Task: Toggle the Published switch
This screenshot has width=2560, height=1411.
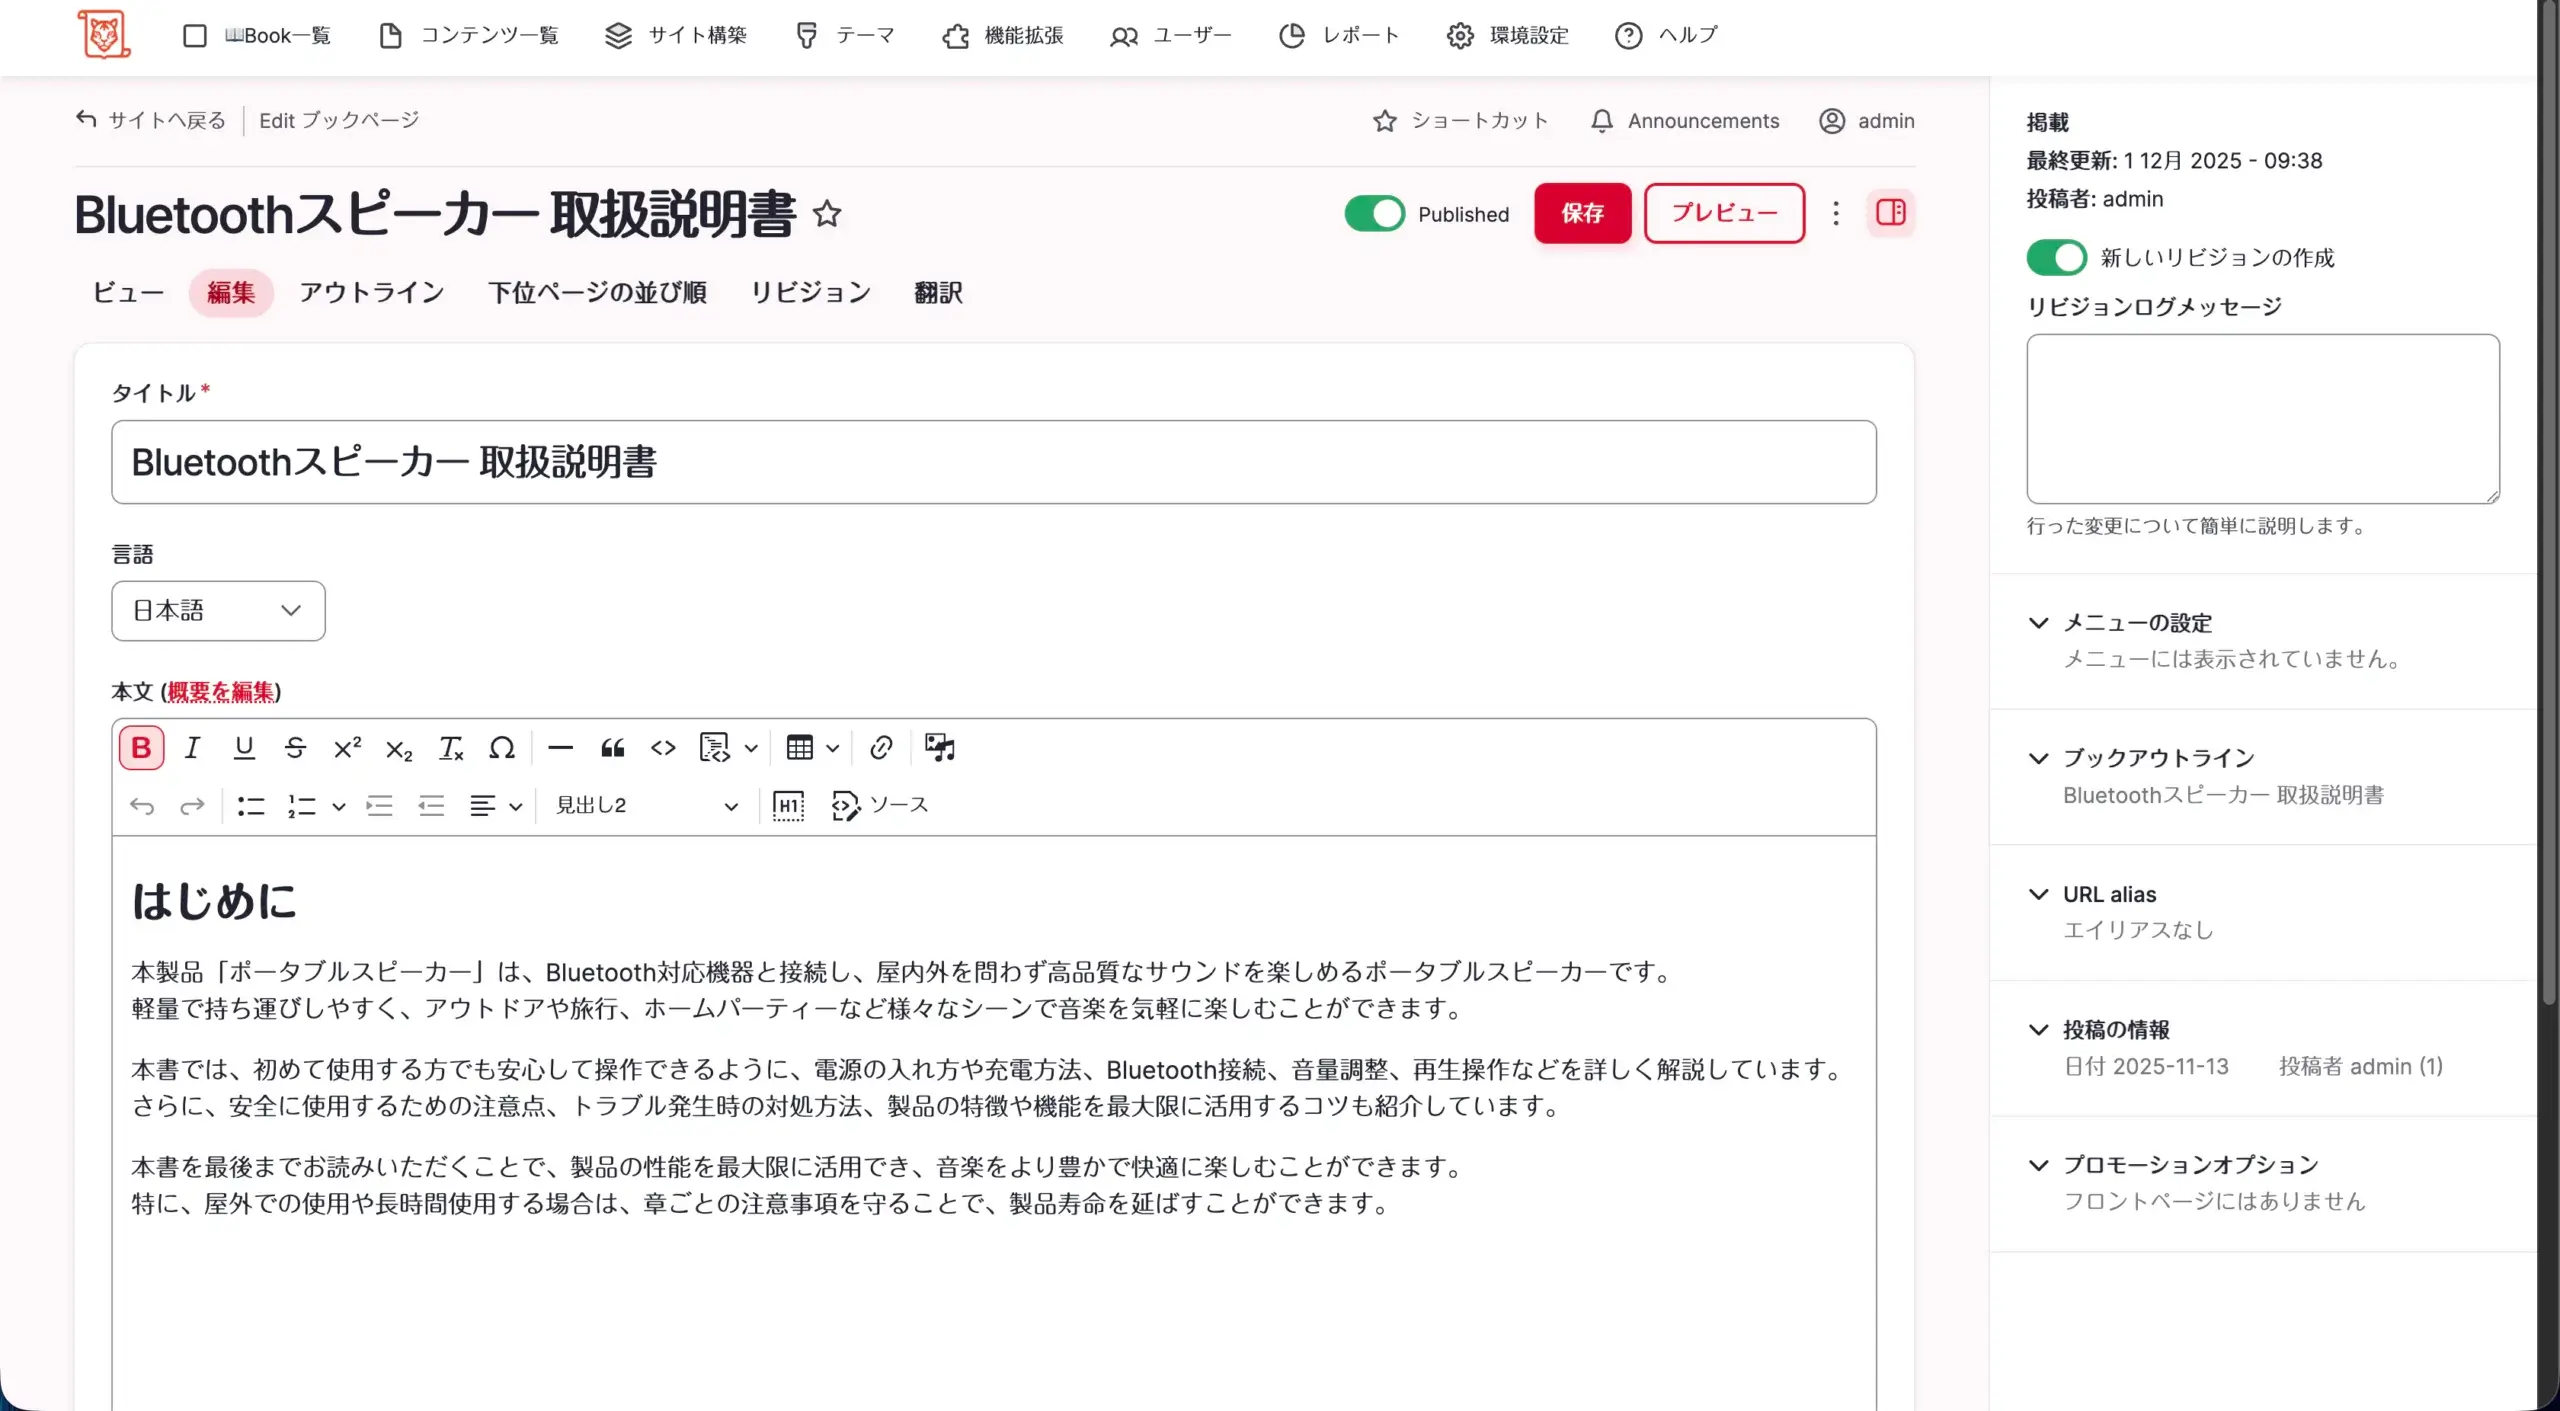Action: click(1374, 214)
